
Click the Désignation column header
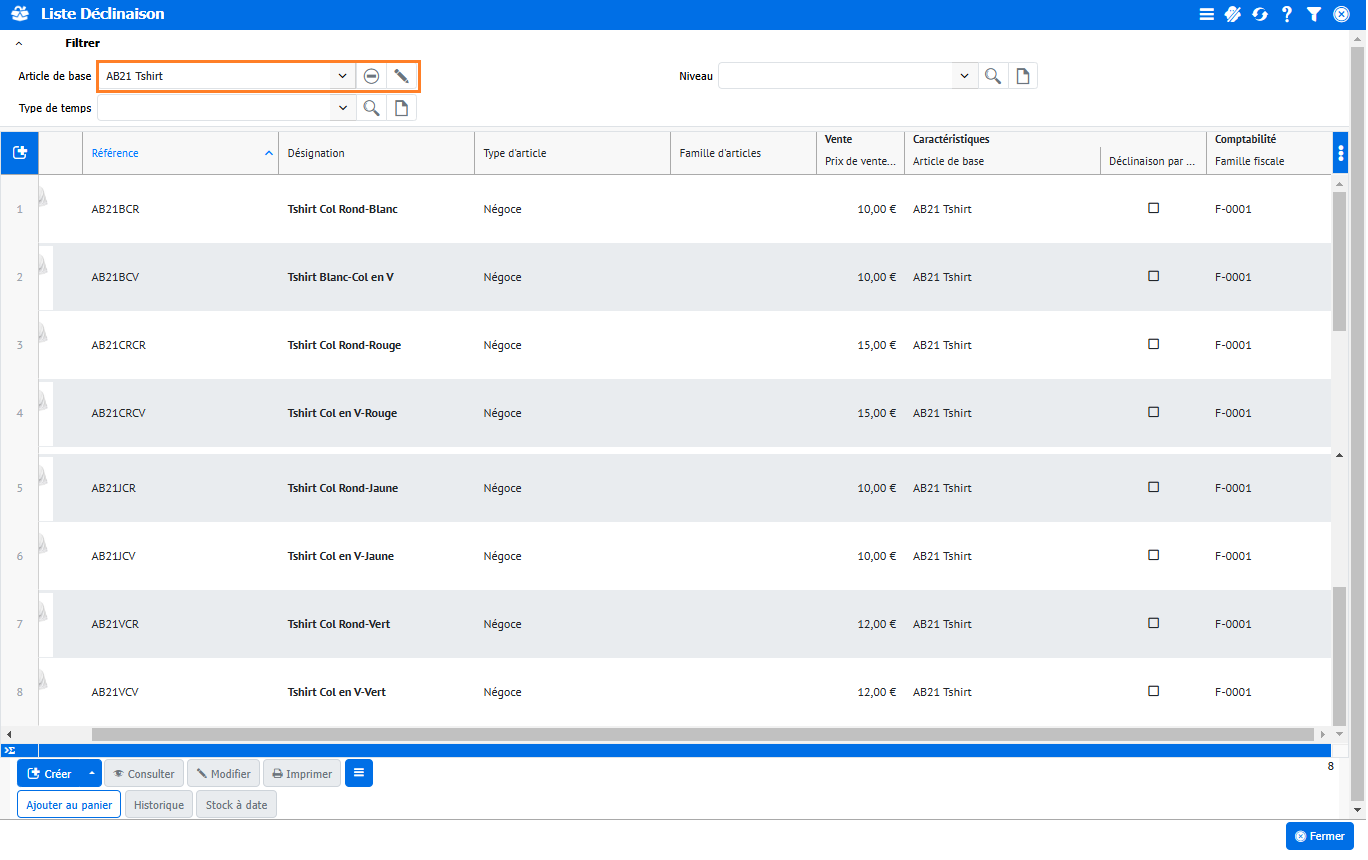click(316, 153)
